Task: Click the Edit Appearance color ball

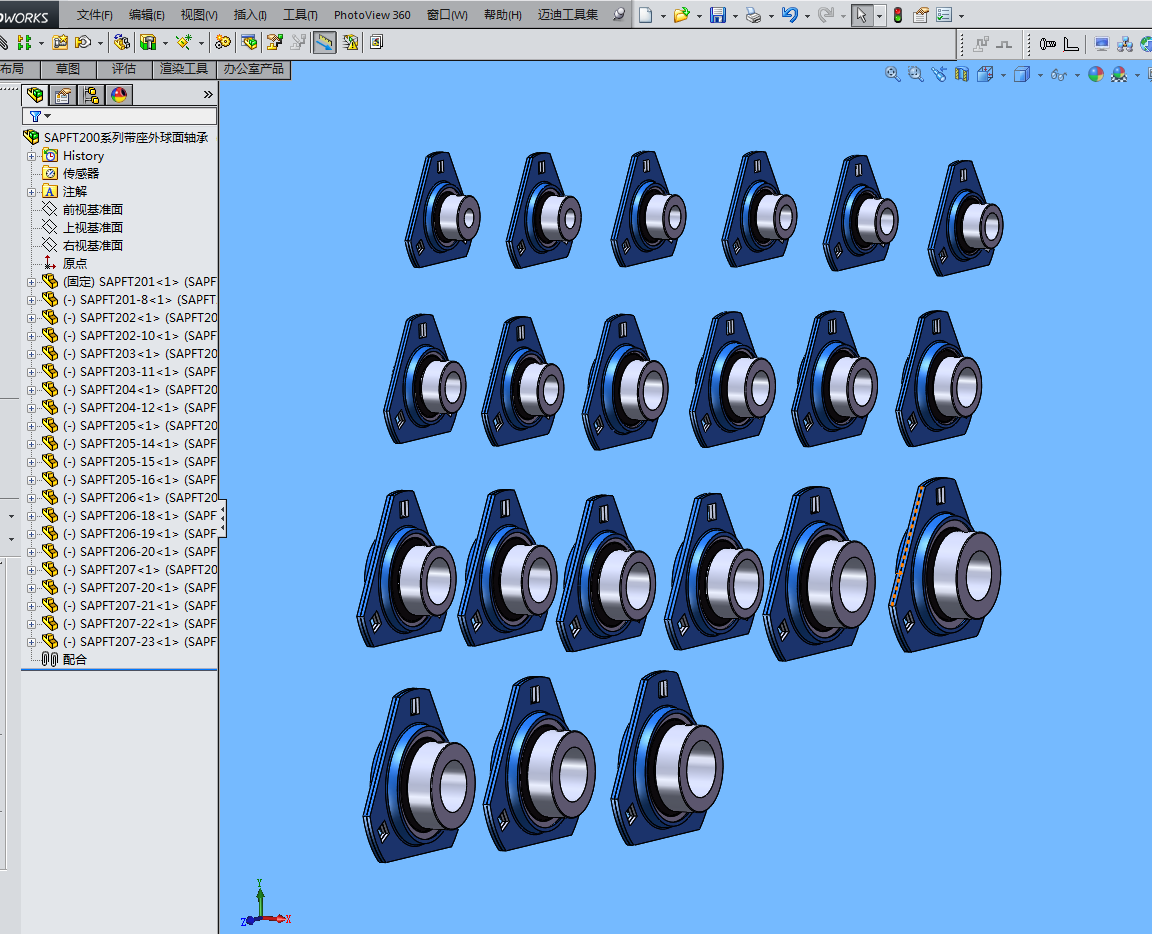Action: coord(1095,74)
